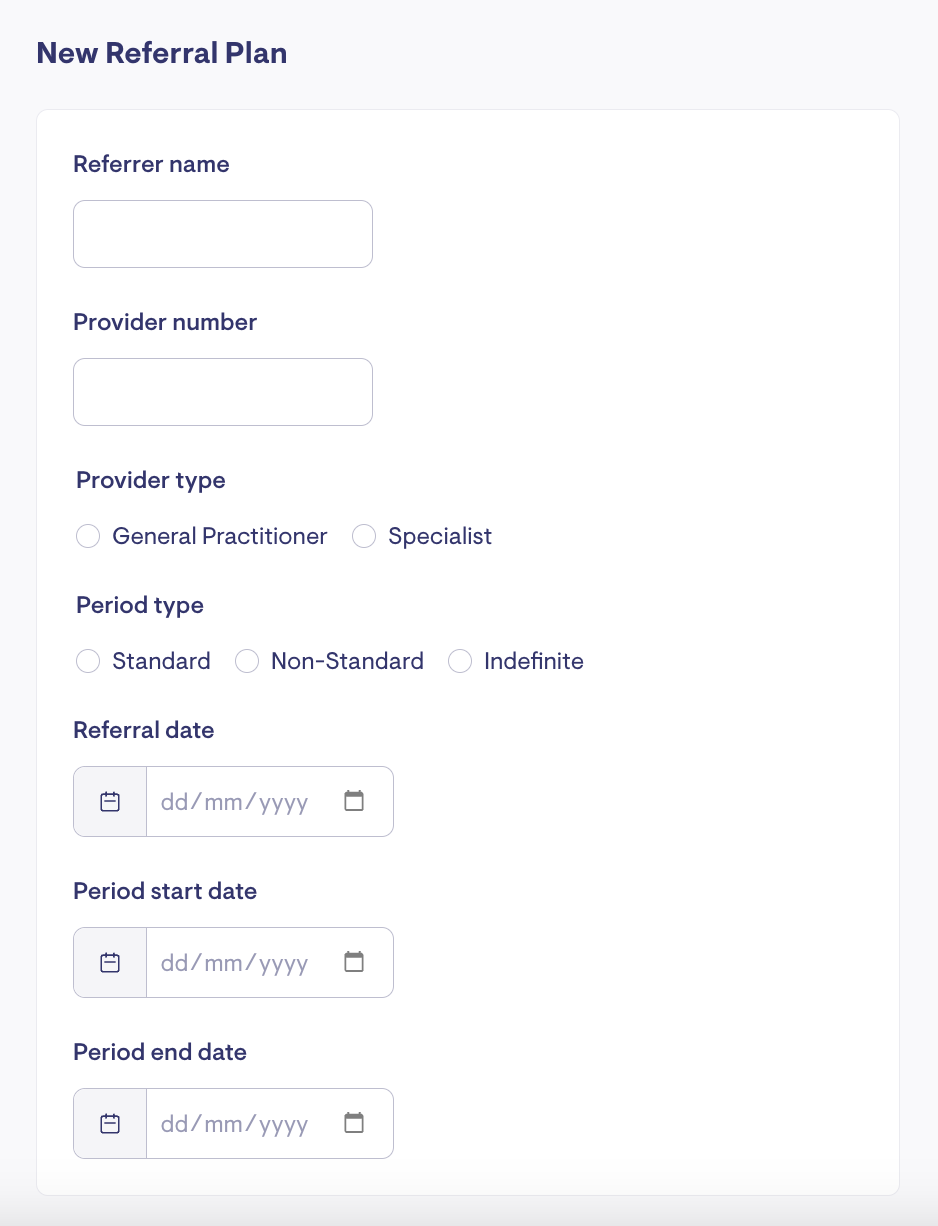Image resolution: width=938 pixels, height=1226 pixels.
Task: Open the Period start date picker on the right
Action: (354, 962)
